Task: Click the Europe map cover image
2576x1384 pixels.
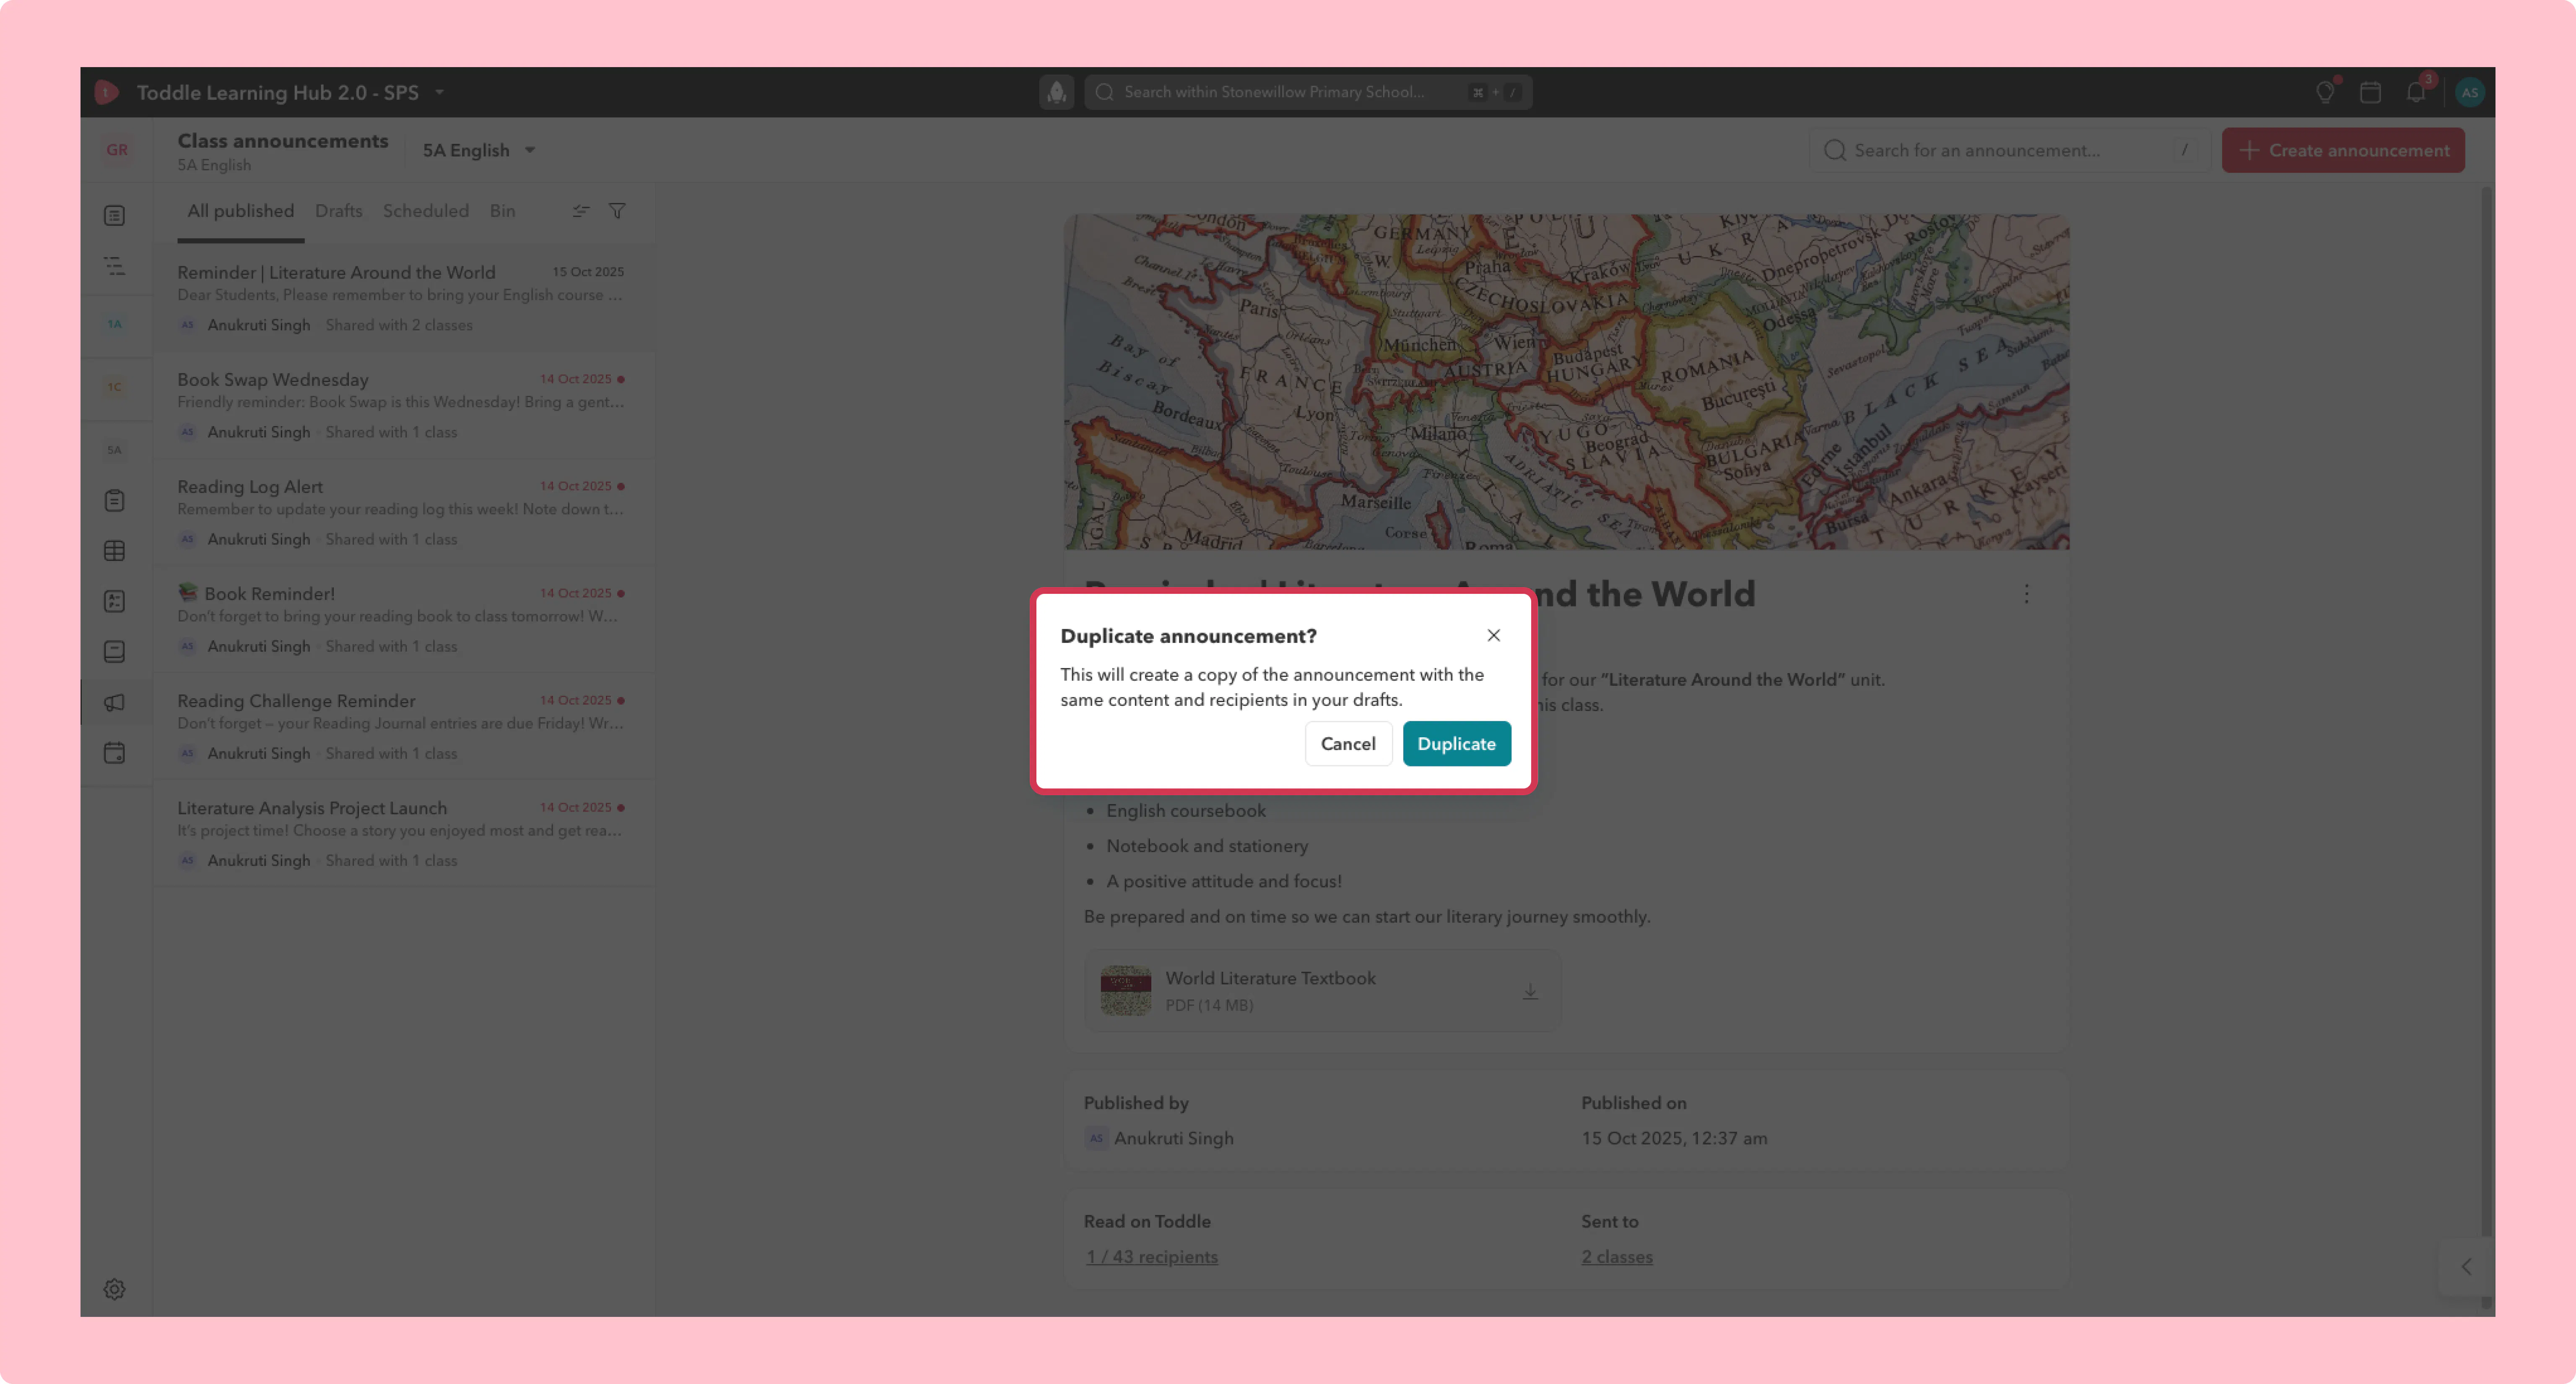Action: click(x=1566, y=382)
